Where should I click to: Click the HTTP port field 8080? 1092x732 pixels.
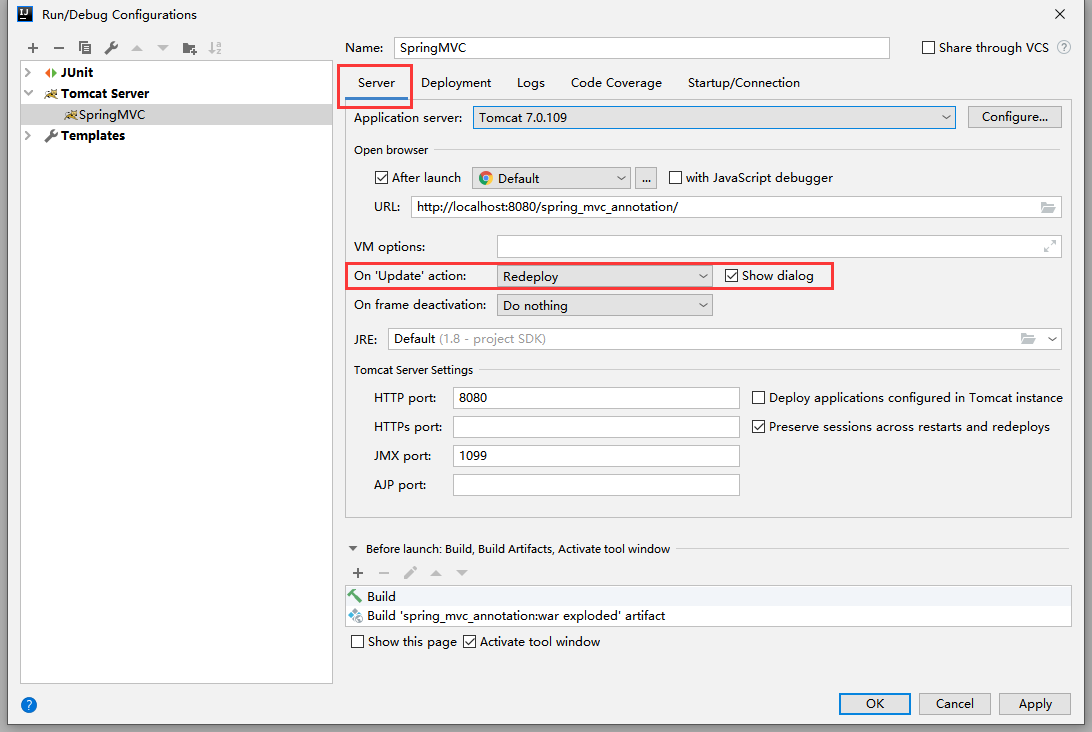[596, 398]
